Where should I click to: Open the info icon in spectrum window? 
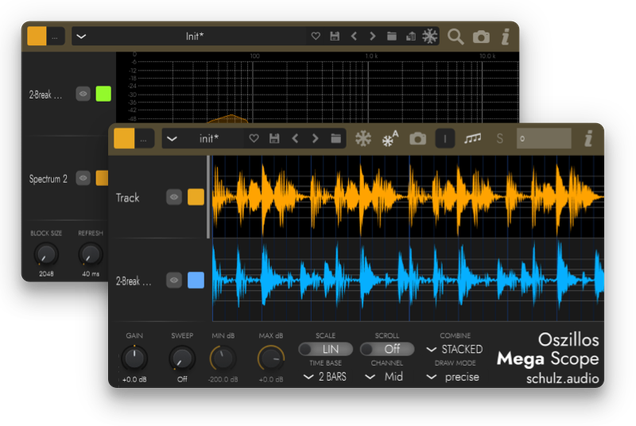[x=505, y=37]
